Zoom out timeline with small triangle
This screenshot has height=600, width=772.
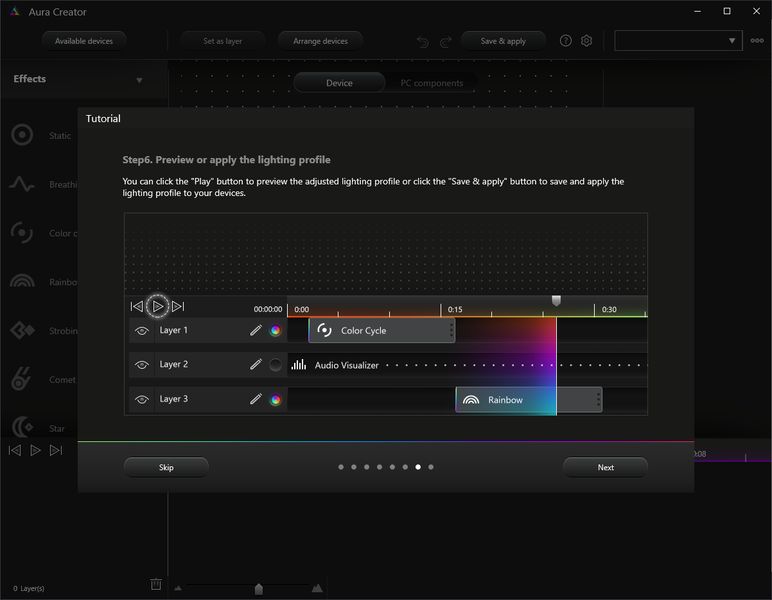point(178,588)
